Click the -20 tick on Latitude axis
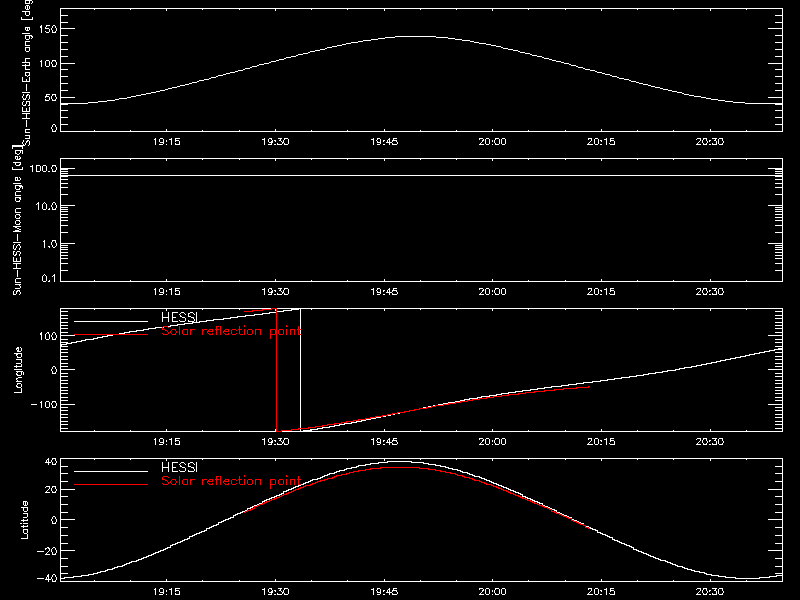Viewport: 800px width, 600px height. pos(48,551)
